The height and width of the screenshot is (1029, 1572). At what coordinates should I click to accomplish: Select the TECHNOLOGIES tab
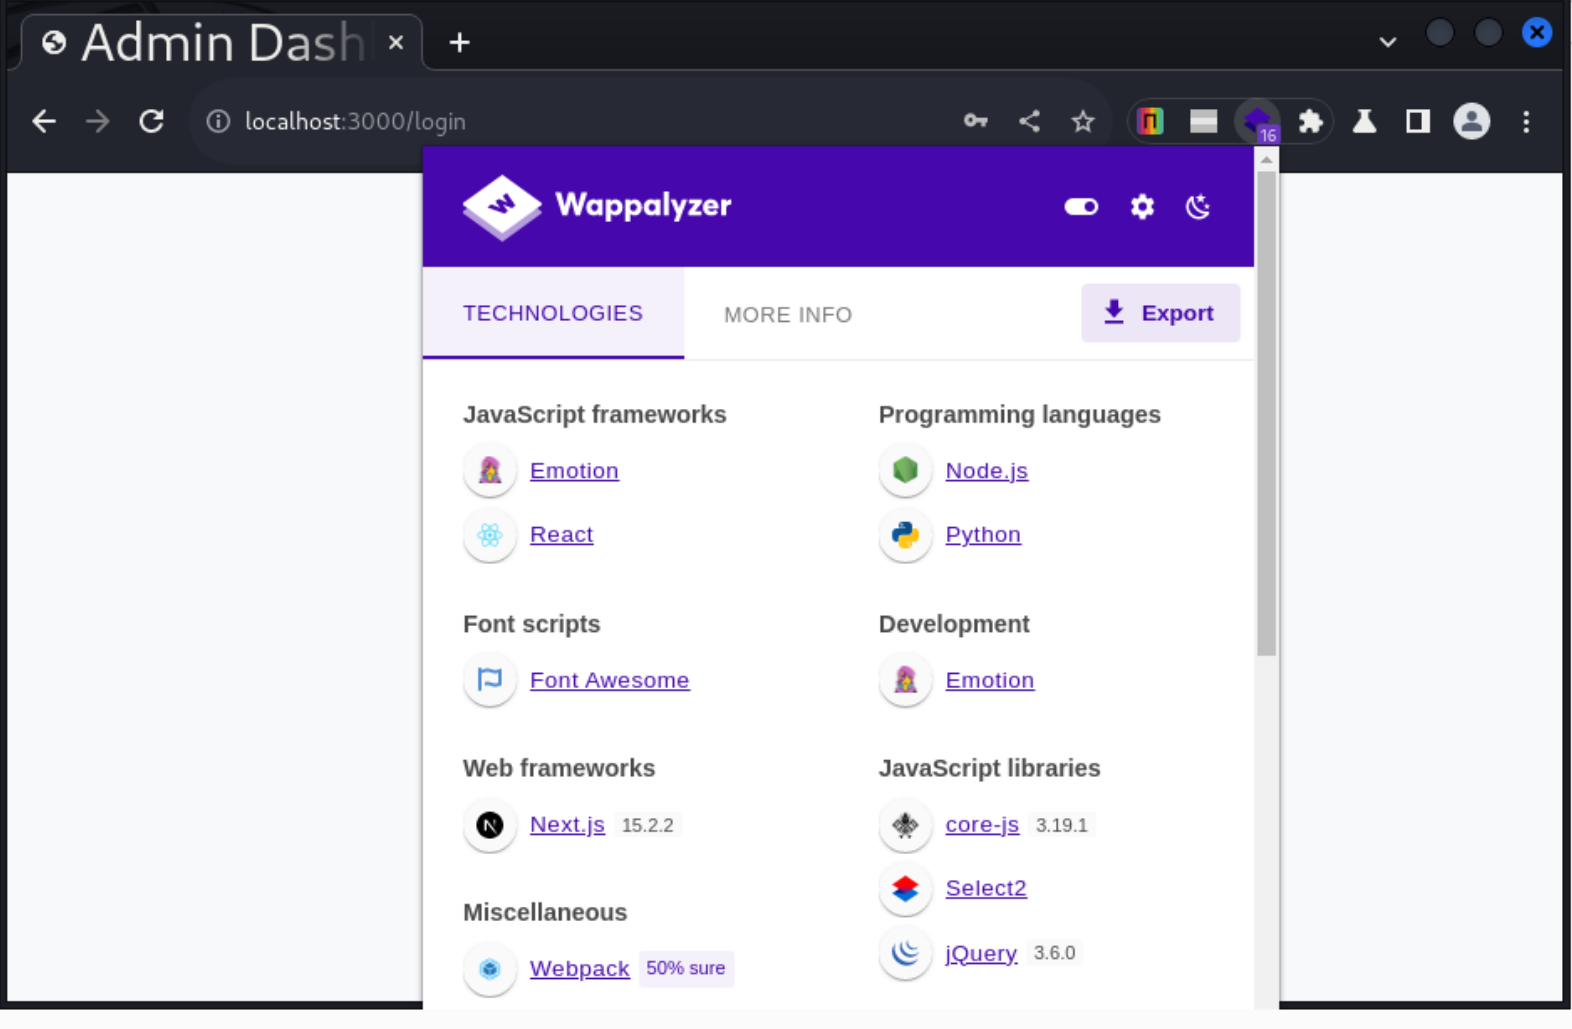point(553,313)
